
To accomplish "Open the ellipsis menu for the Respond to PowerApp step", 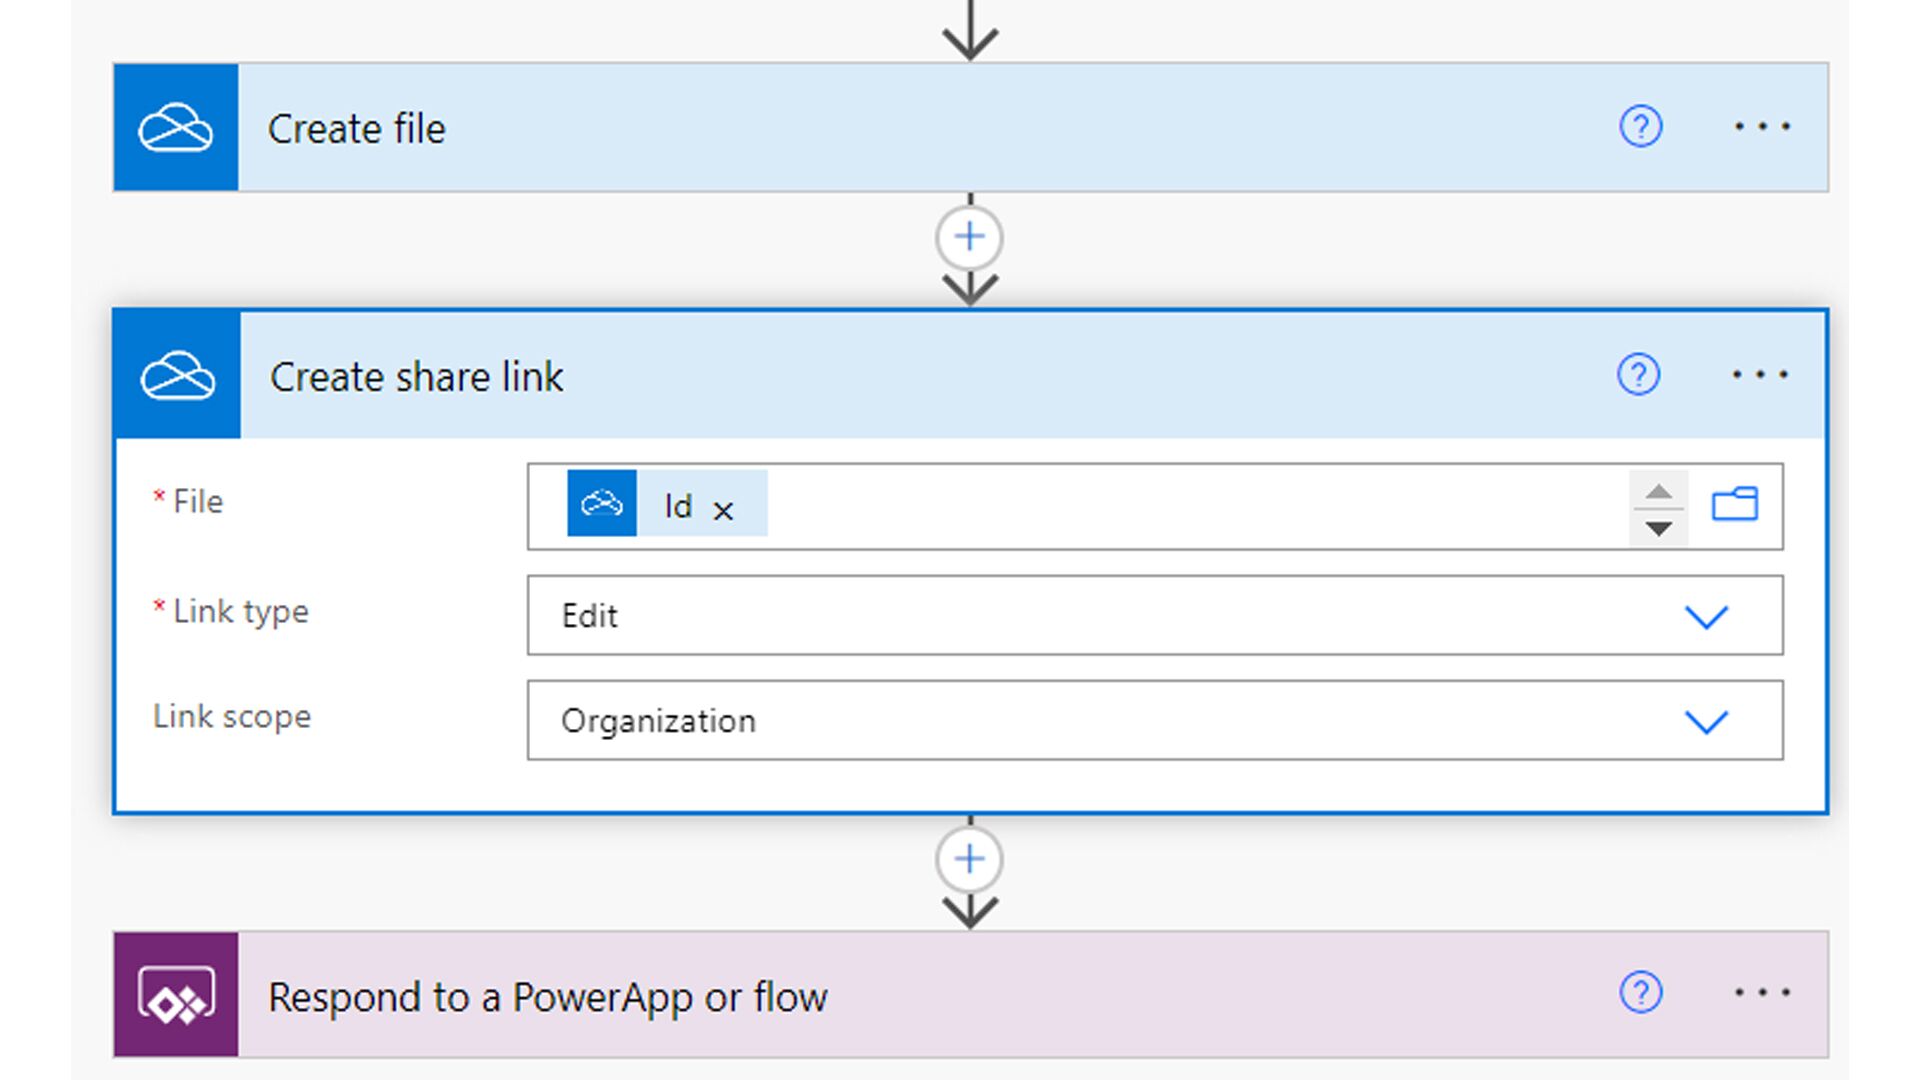I will (x=1762, y=992).
